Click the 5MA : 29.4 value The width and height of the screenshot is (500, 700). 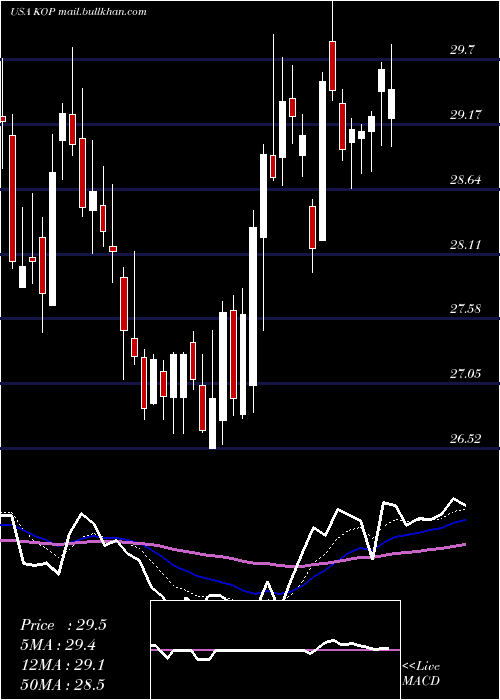58,645
